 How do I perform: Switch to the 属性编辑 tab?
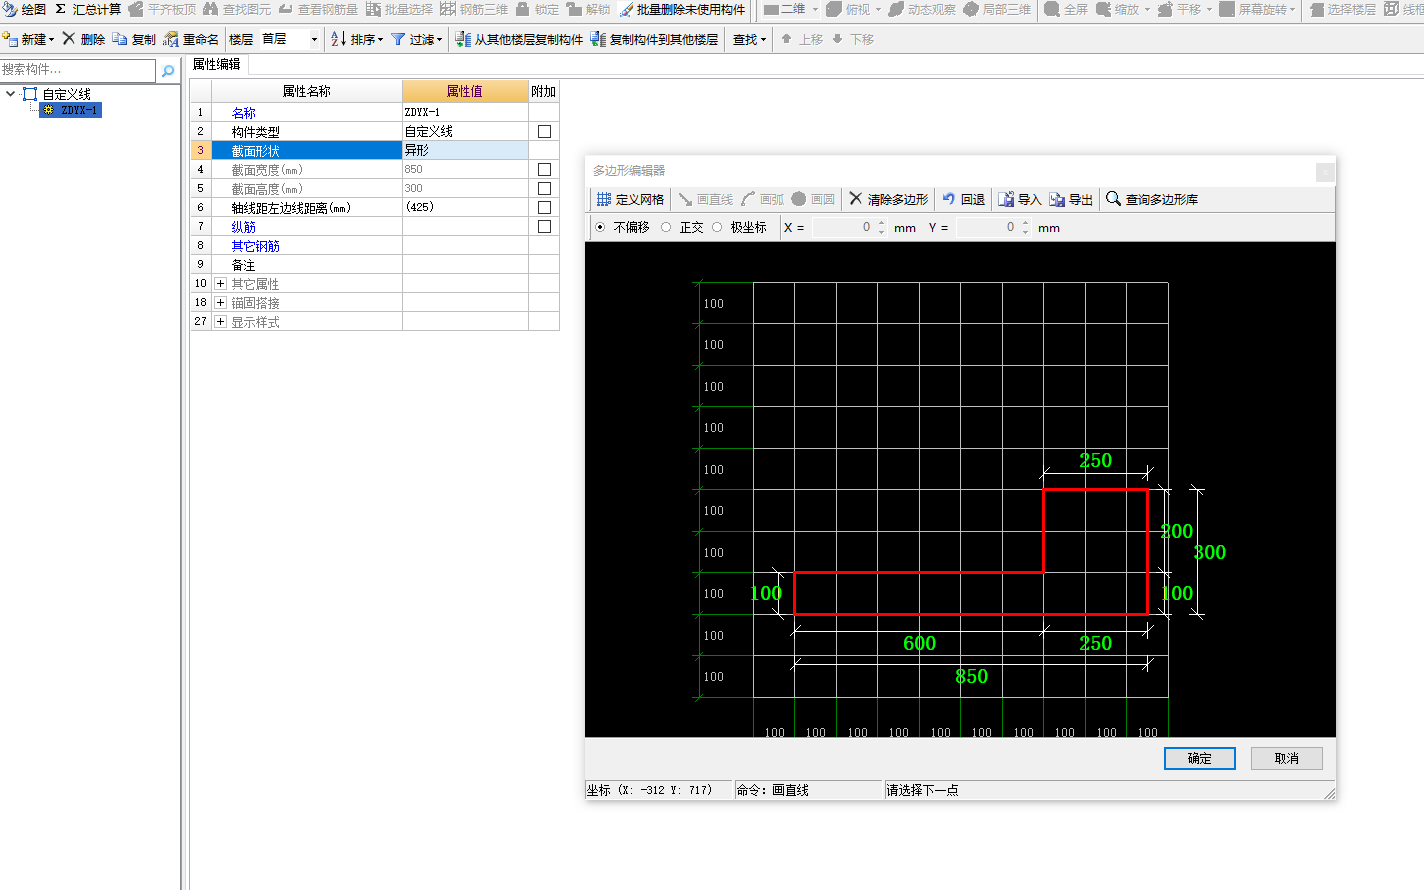(217, 64)
